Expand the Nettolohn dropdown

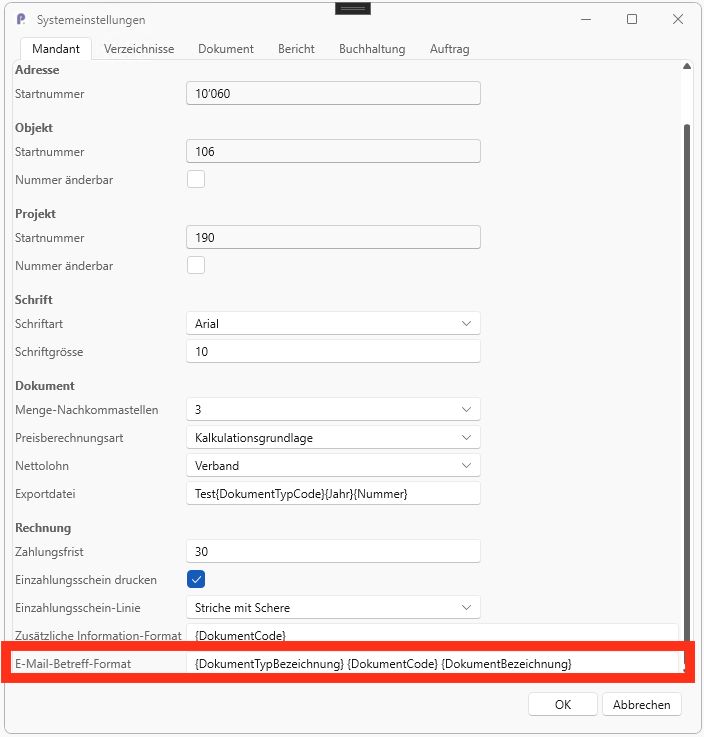click(x=333, y=466)
